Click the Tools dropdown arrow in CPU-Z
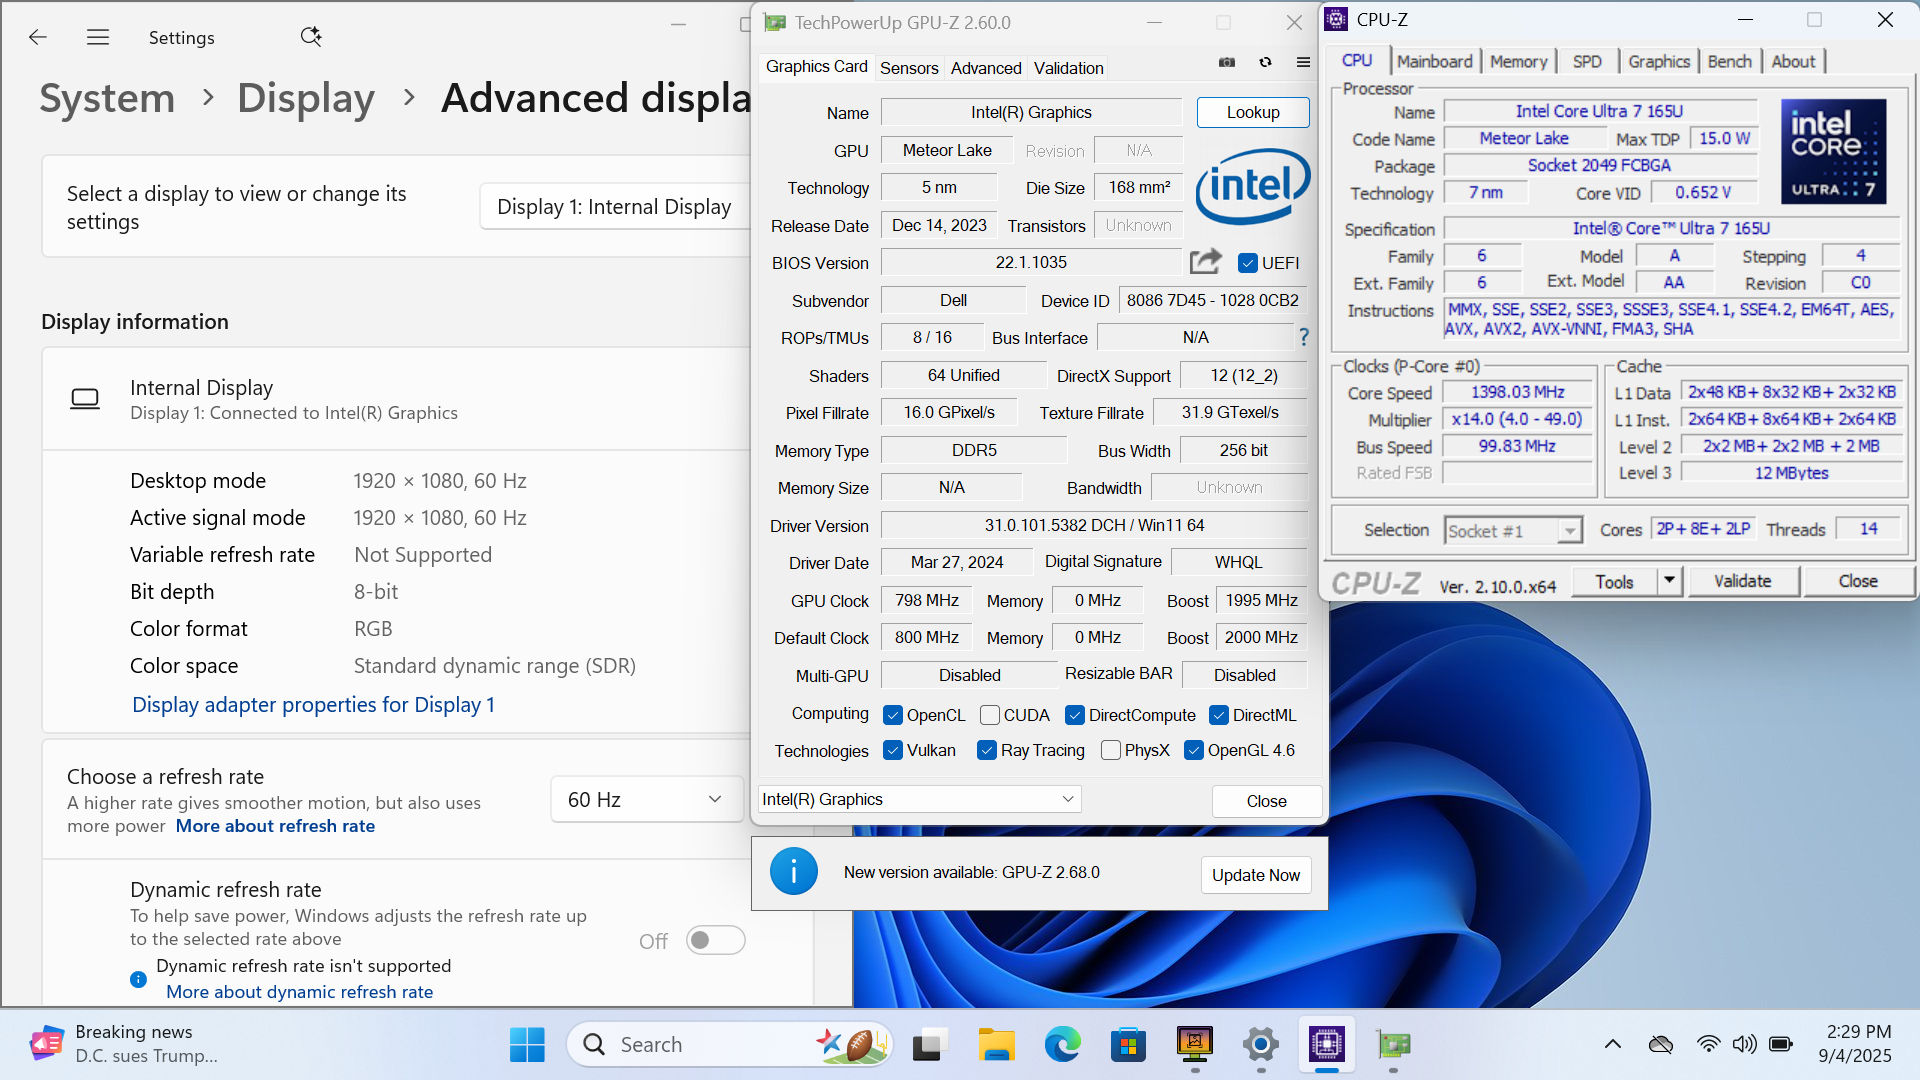1920x1080 pixels. tap(1669, 581)
